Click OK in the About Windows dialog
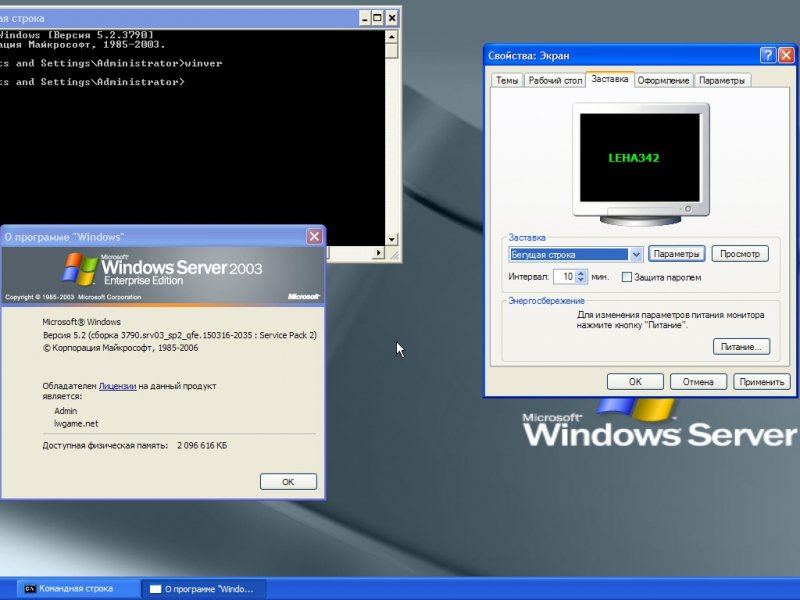This screenshot has height=600, width=800. coord(288,482)
